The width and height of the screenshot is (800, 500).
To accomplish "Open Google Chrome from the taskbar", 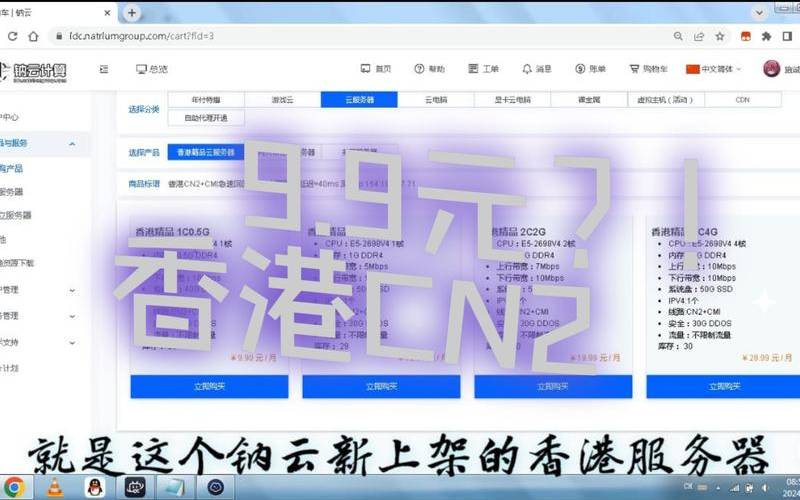I will point(14,488).
